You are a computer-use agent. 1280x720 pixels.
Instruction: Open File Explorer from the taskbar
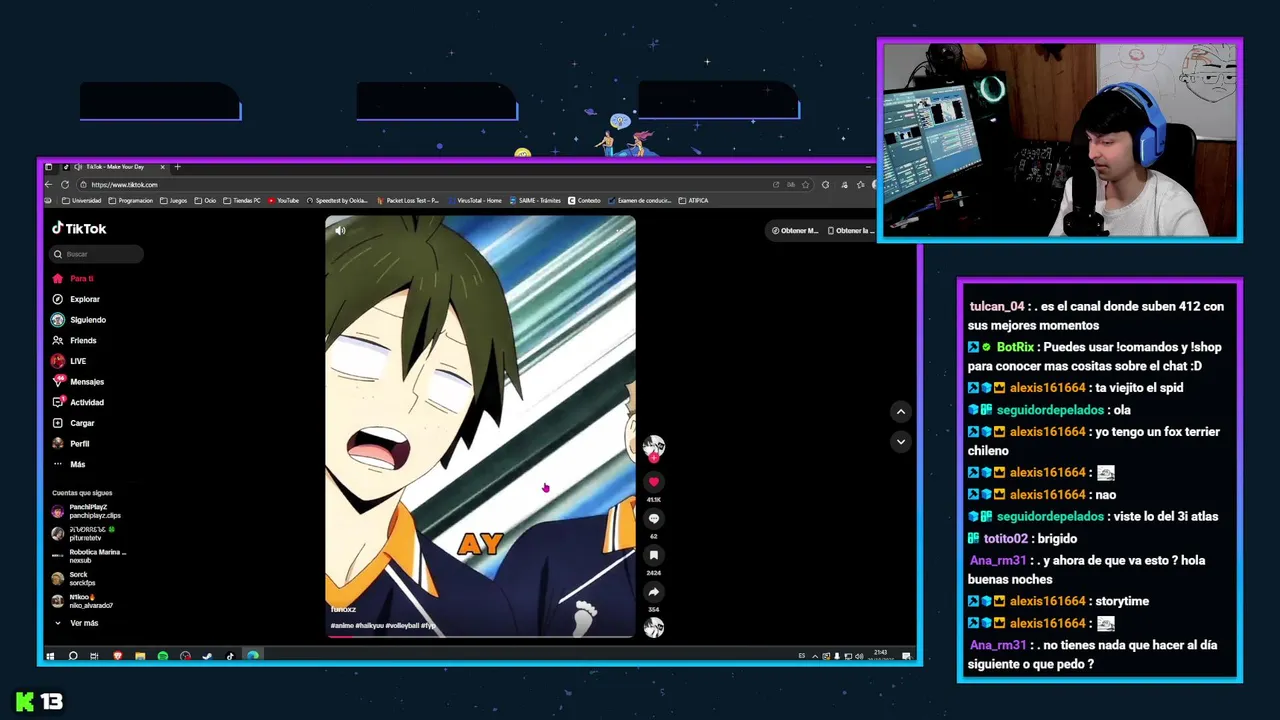(x=140, y=656)
